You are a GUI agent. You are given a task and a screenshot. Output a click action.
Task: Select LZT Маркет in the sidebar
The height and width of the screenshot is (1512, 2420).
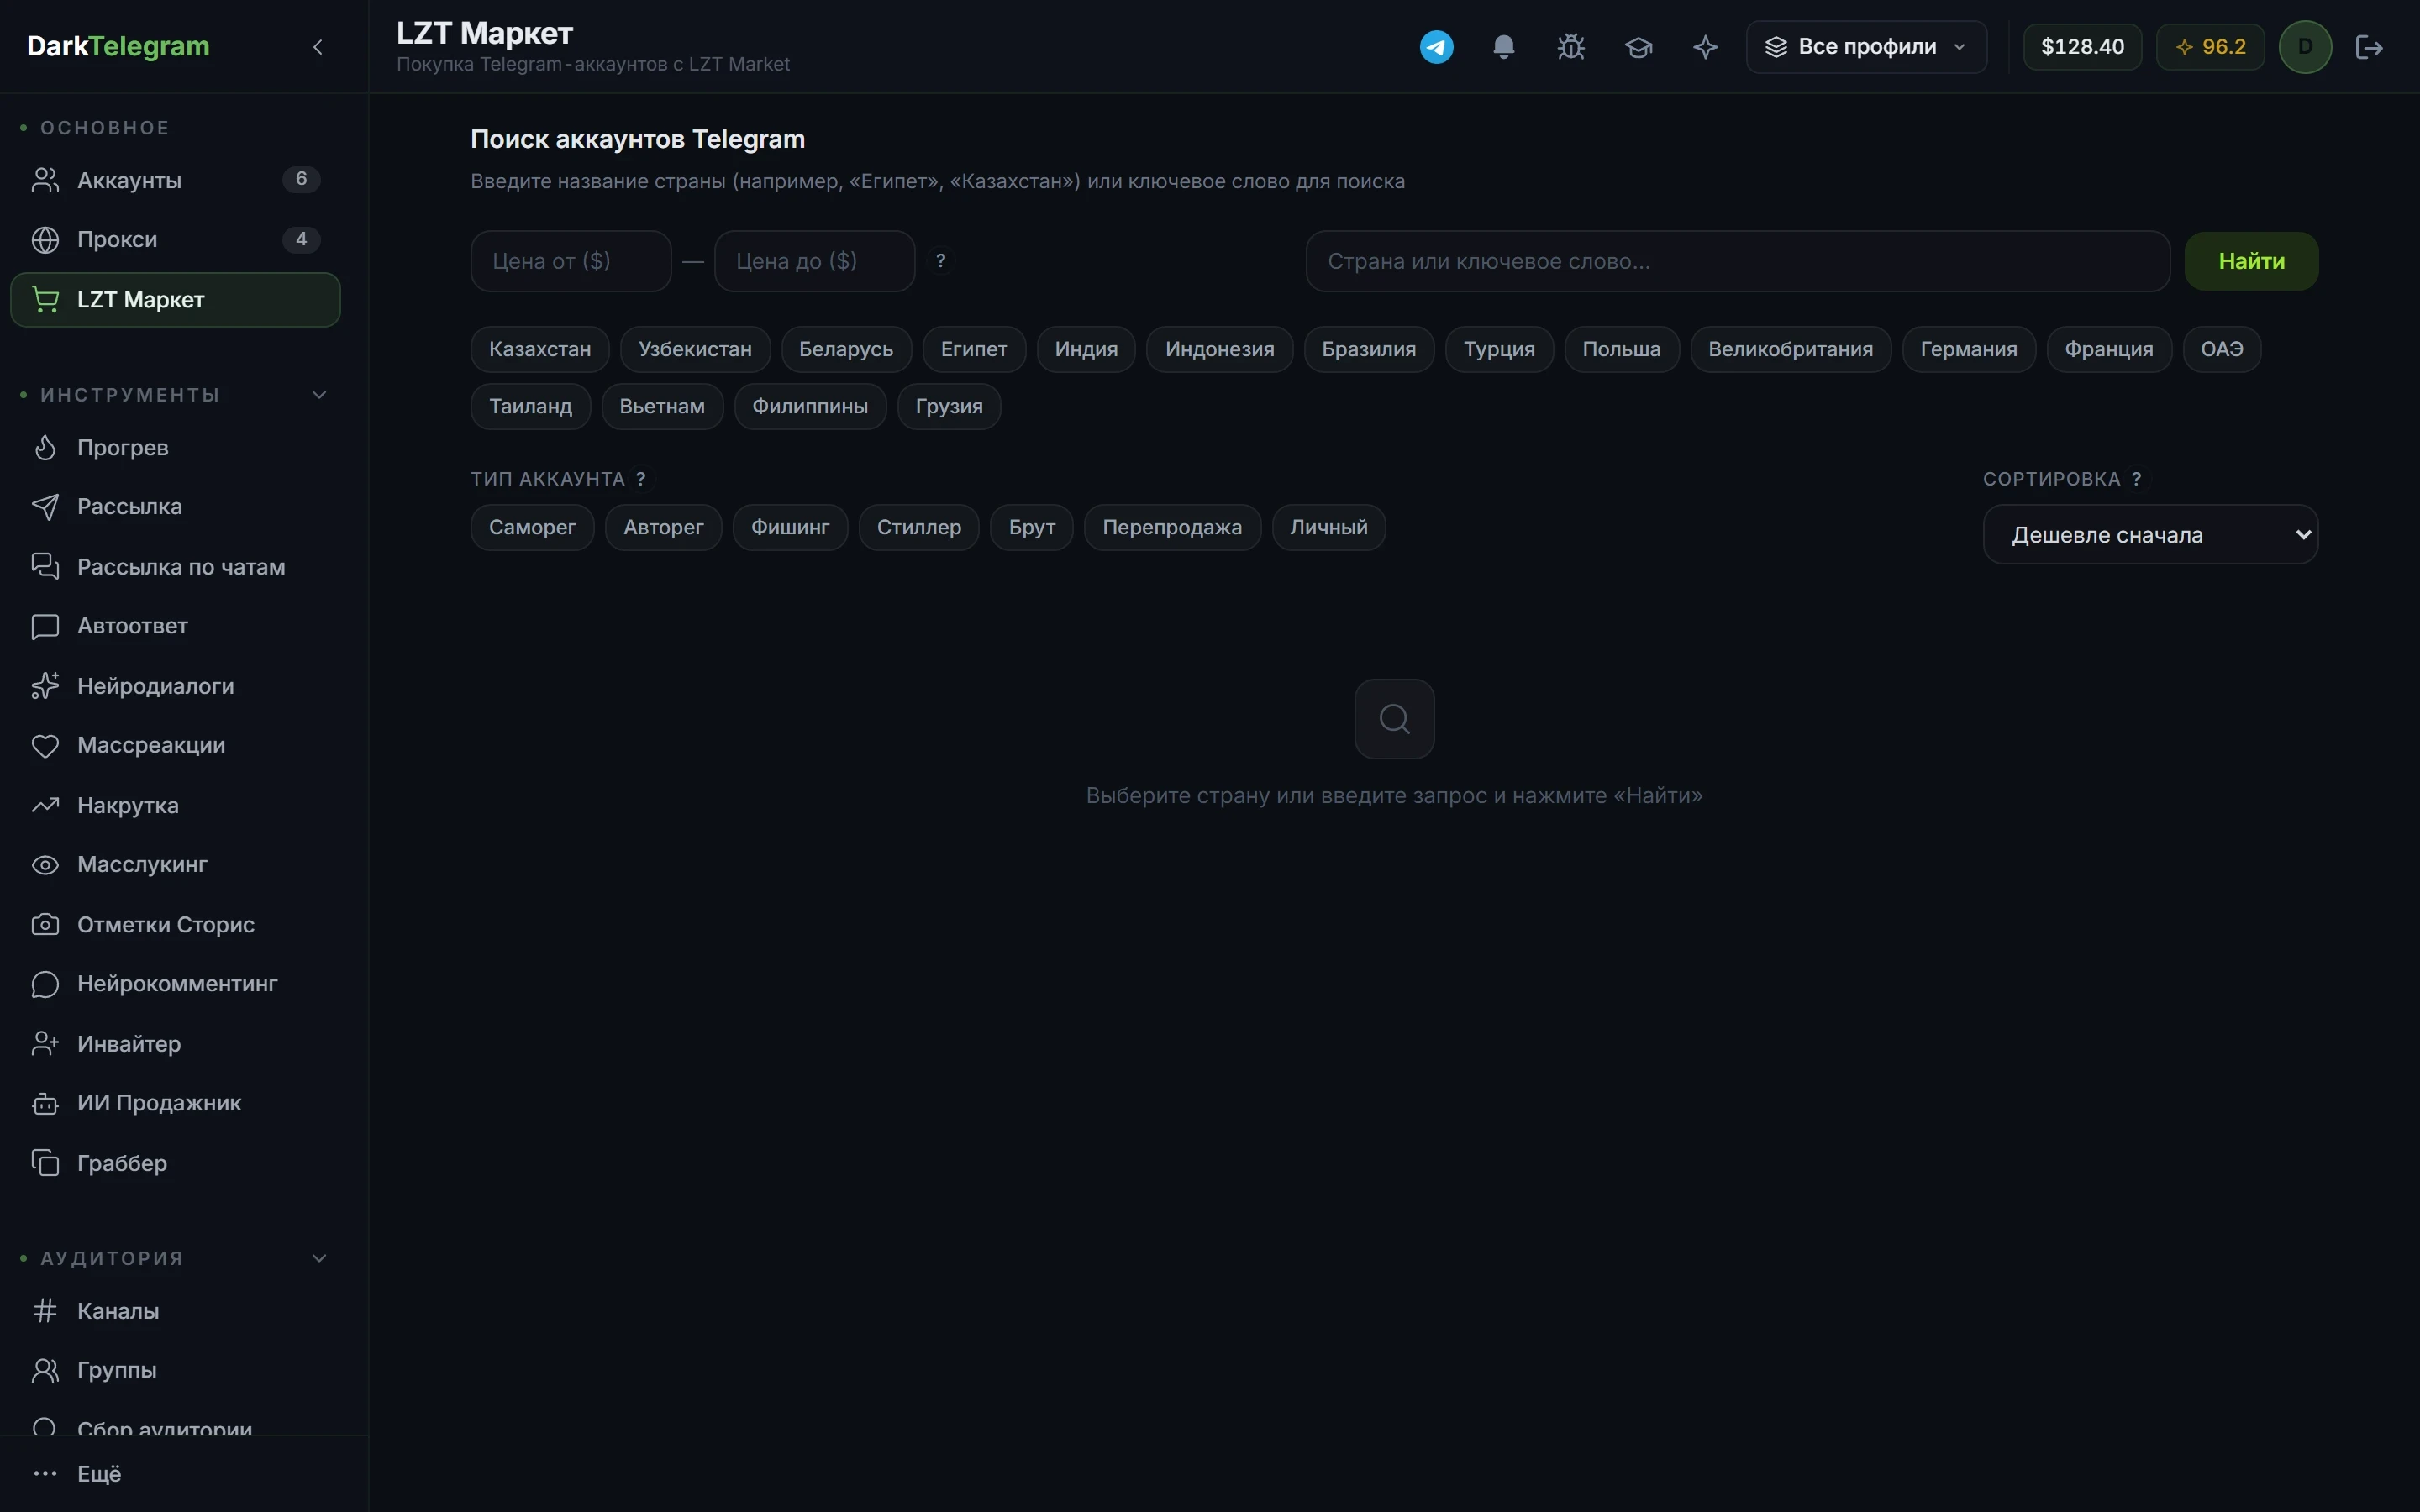tap(175, 300)
